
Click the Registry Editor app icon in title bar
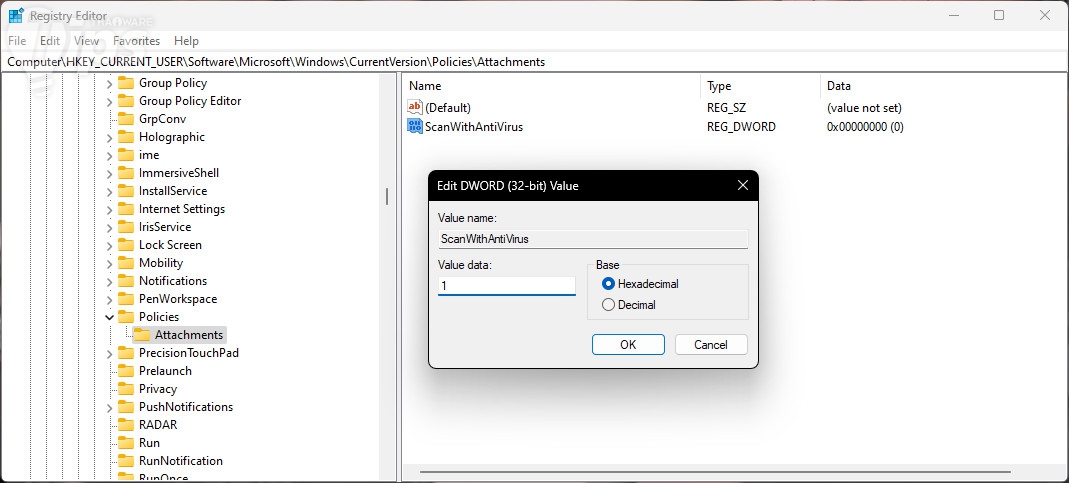[x=16, y=15]
